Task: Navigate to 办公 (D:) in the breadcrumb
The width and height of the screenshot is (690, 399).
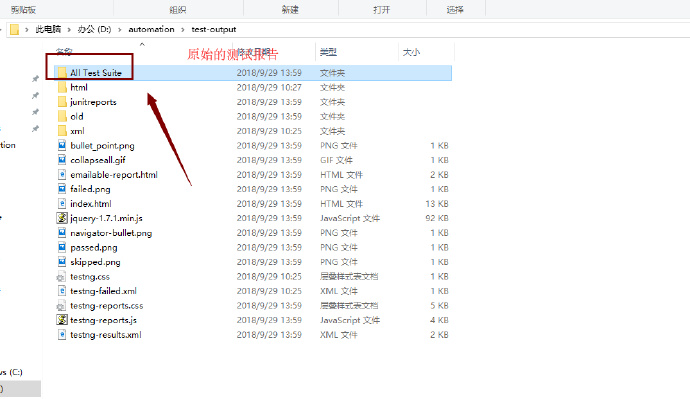Action: pos(94,29)
